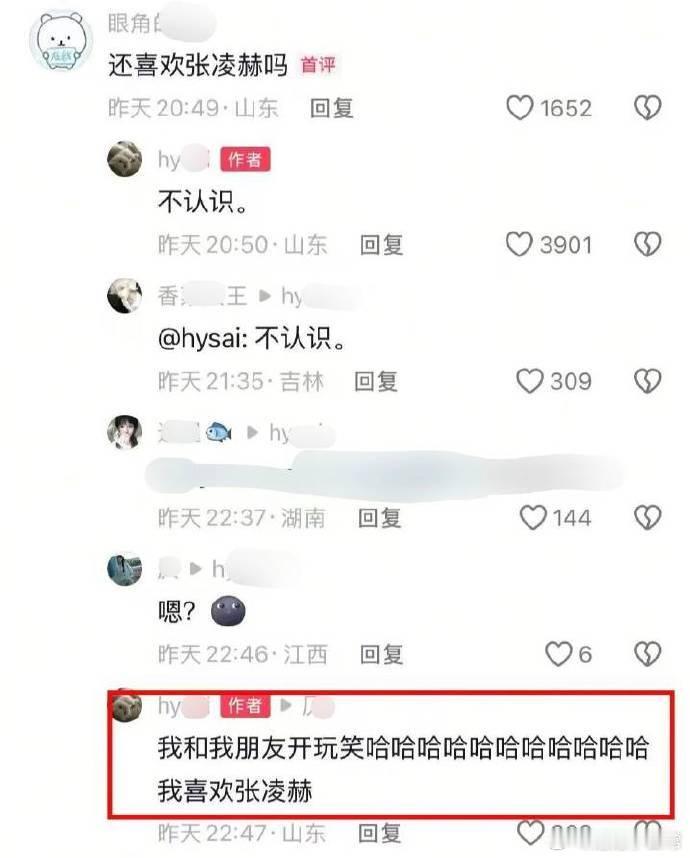Image resolution: width=690 pixels, height=858 pixels.
Task: Like the 湖南 reply with 144 likes
Action: 533,518
